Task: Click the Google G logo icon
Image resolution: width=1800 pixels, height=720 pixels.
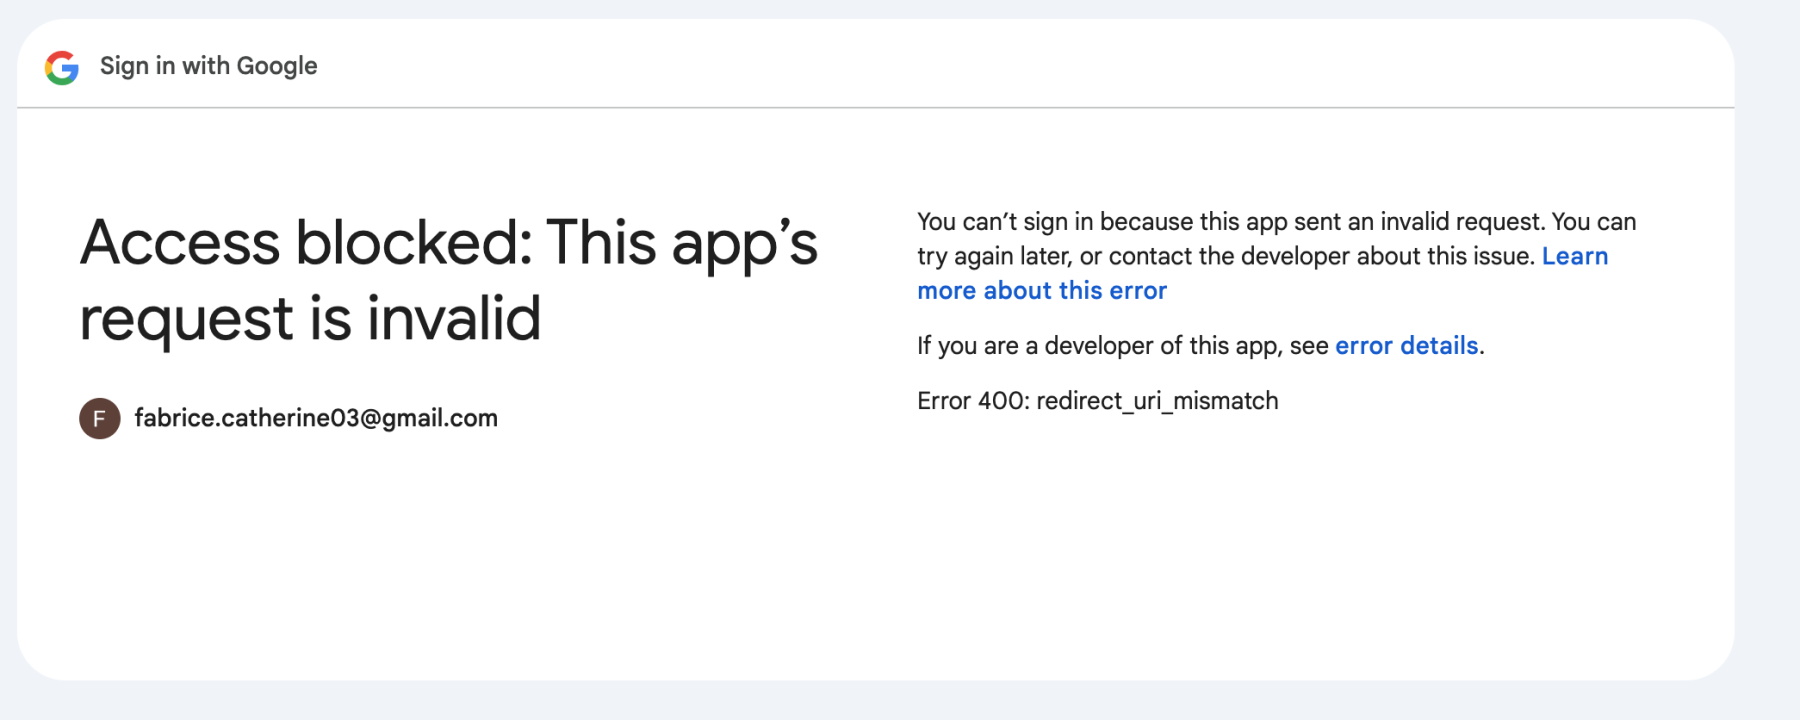Action: click(62, 67)
